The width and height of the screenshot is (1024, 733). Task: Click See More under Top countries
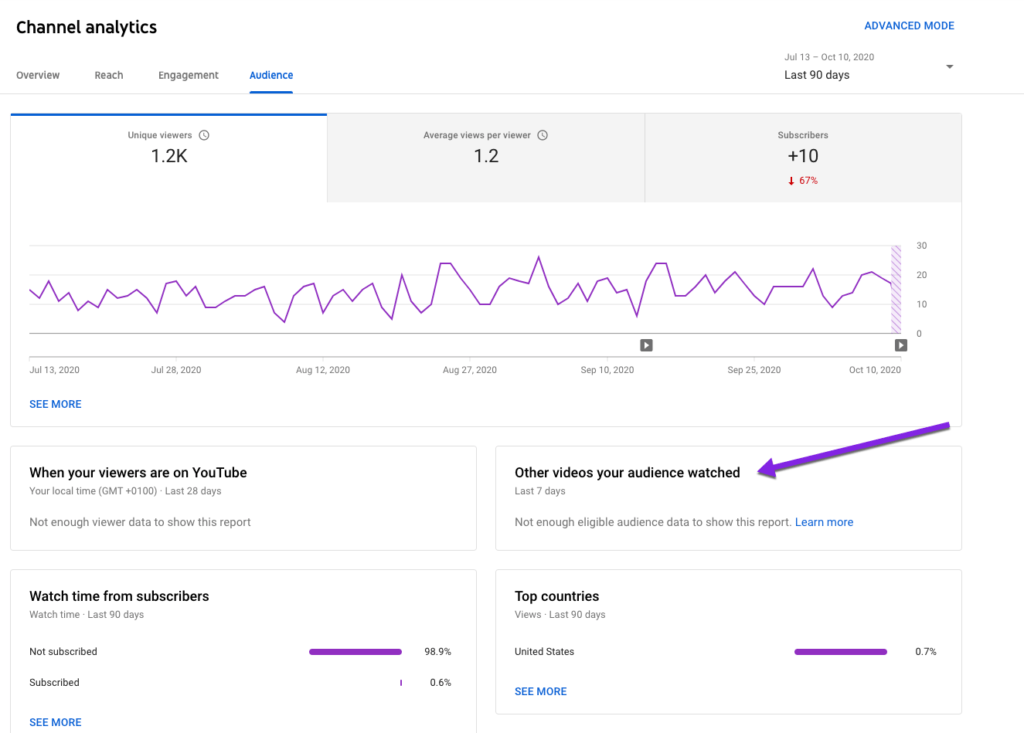tap(540, 691)
